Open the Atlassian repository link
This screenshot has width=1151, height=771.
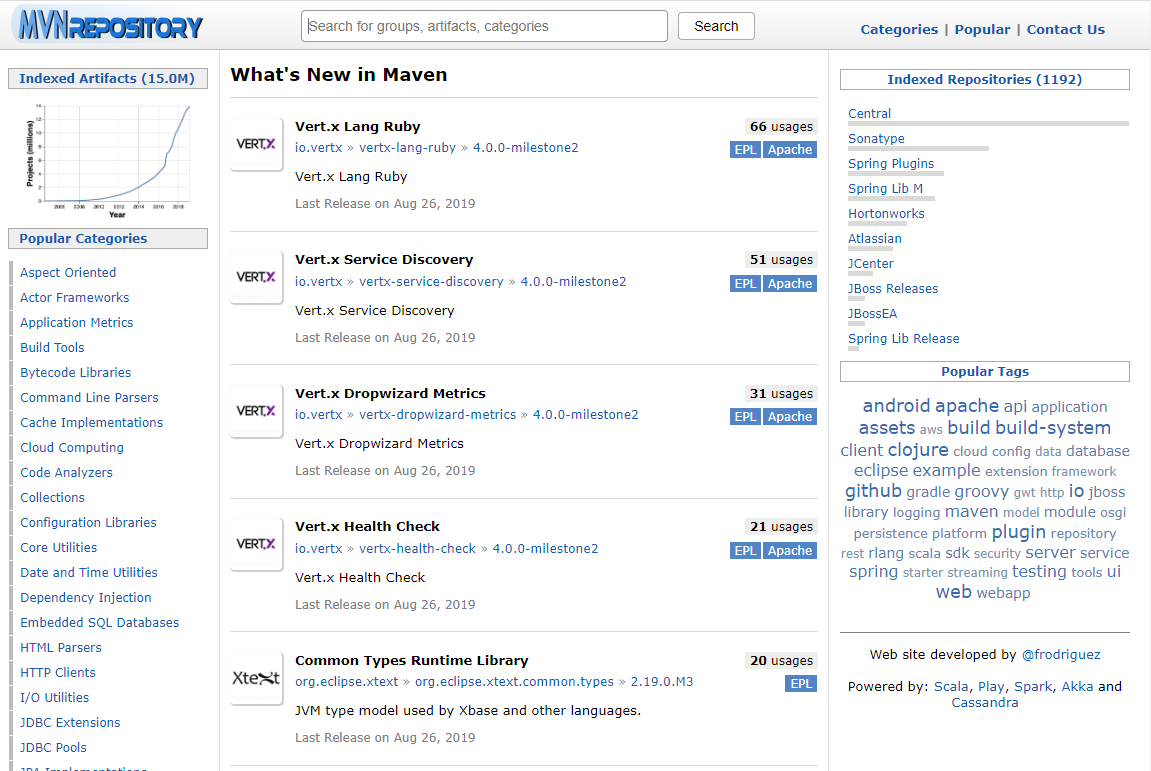click(x=874, y=239)
